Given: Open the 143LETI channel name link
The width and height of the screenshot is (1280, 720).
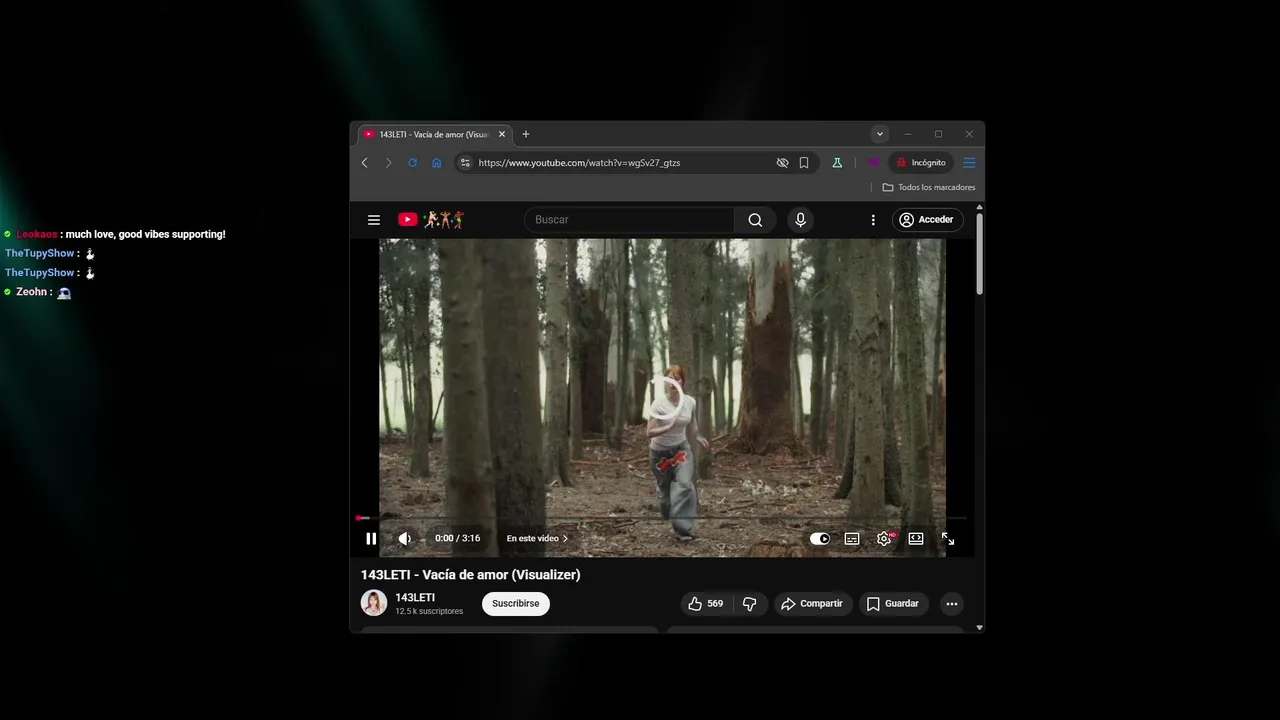Looking at the screenshot, I should [x=415, y=598].
